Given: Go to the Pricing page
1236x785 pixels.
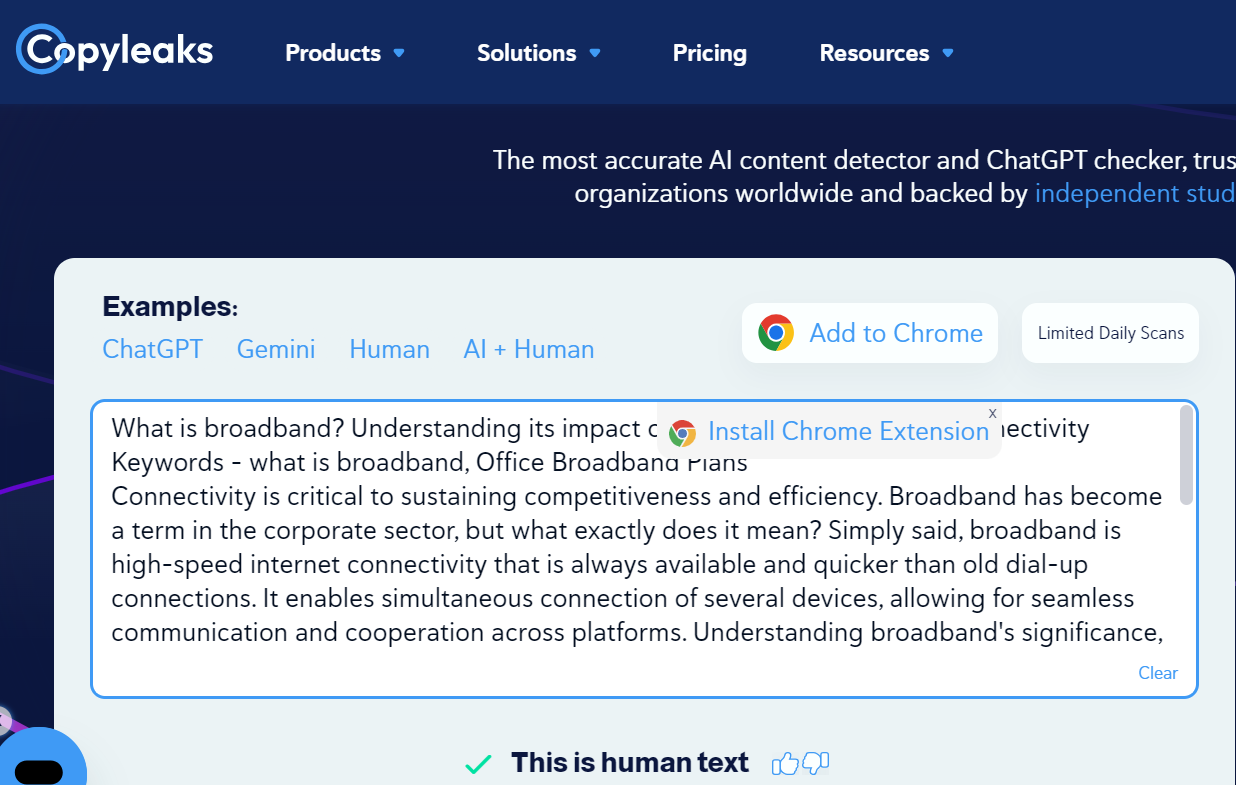Looking at the screenshot, I should (x=710, y=53).
